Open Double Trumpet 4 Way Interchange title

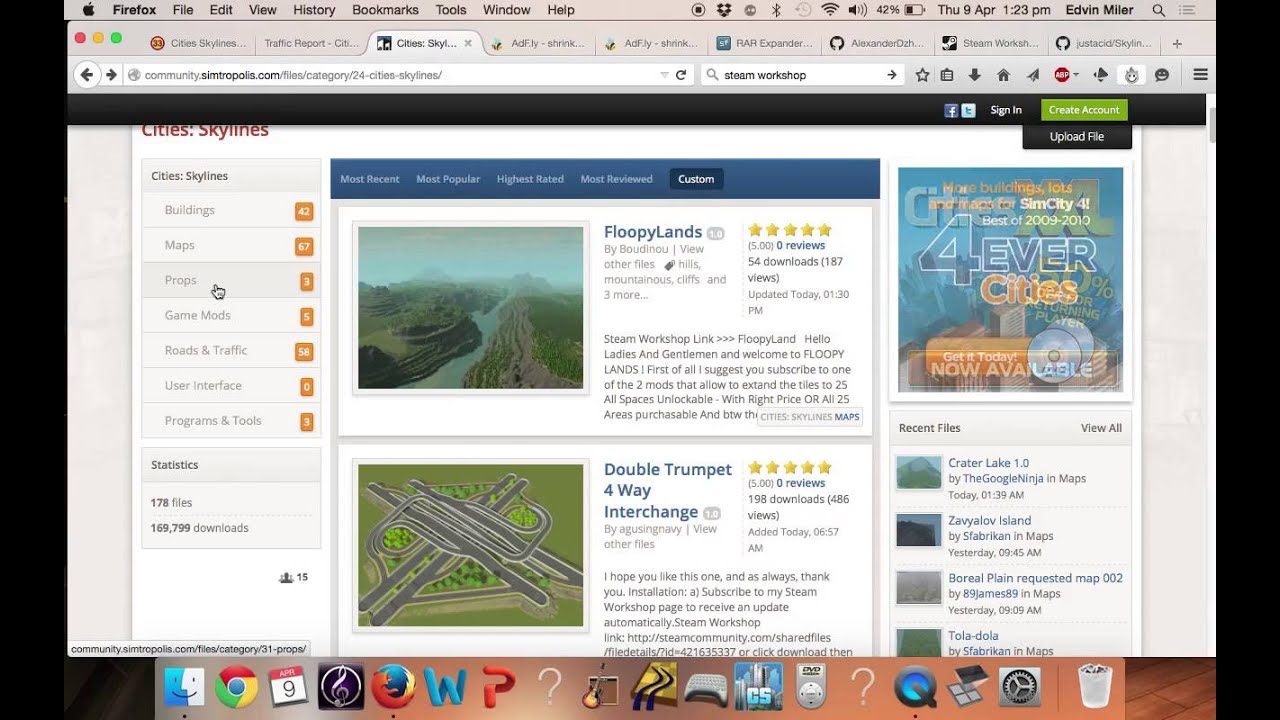click(x=668, y=490)
